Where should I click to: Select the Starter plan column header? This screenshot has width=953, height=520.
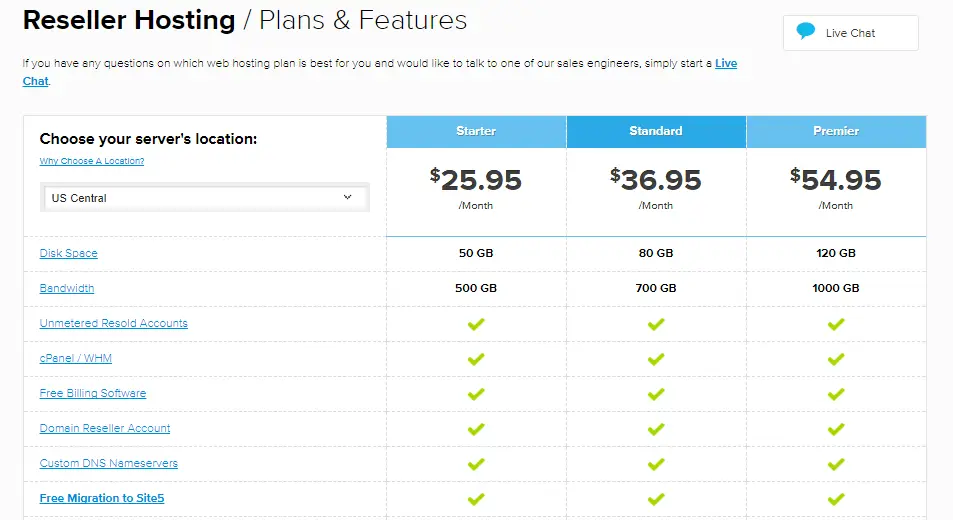pos(476,131)
